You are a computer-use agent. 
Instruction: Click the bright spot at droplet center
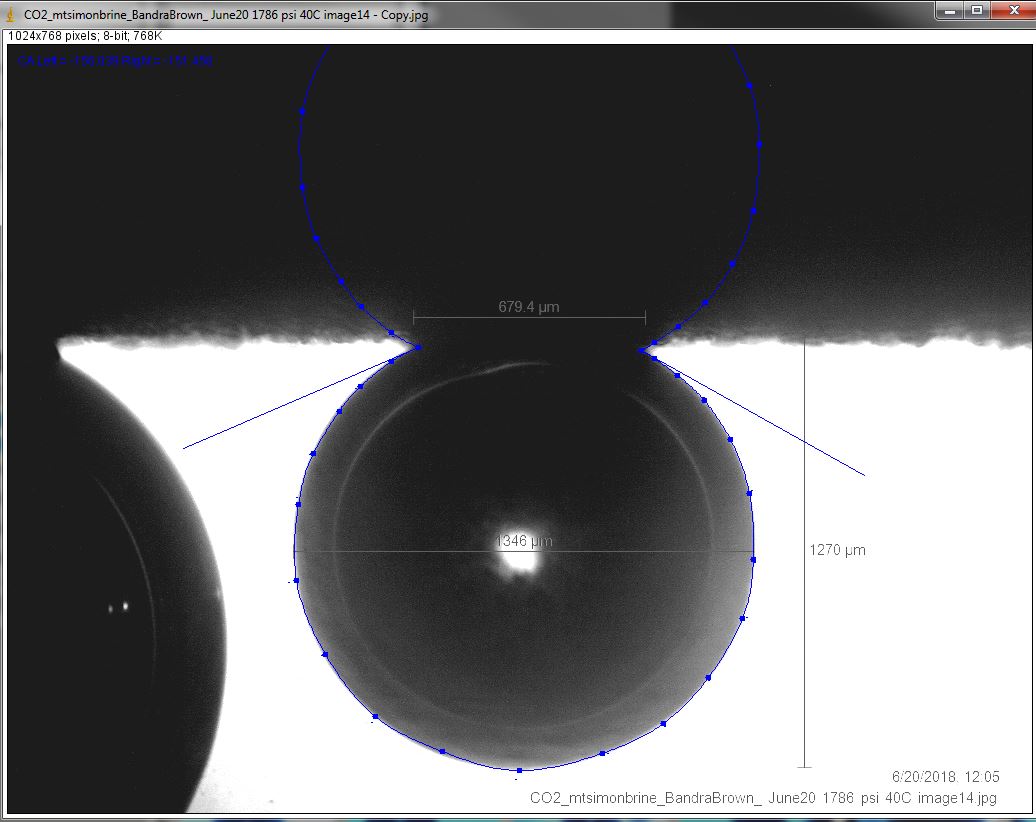click(520, 559)
